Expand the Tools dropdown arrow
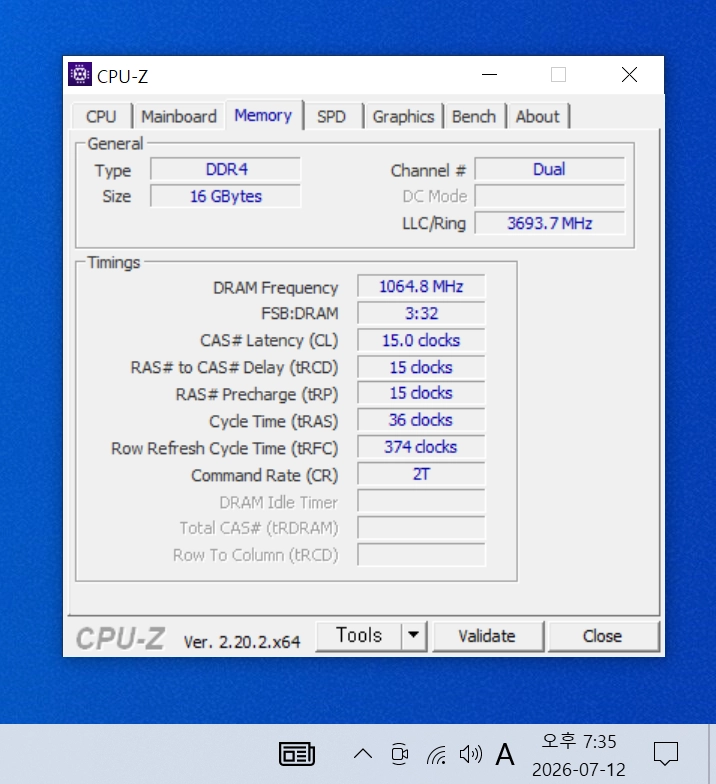The height and width of the screenshot is (784, 716). tap(414, 636)
